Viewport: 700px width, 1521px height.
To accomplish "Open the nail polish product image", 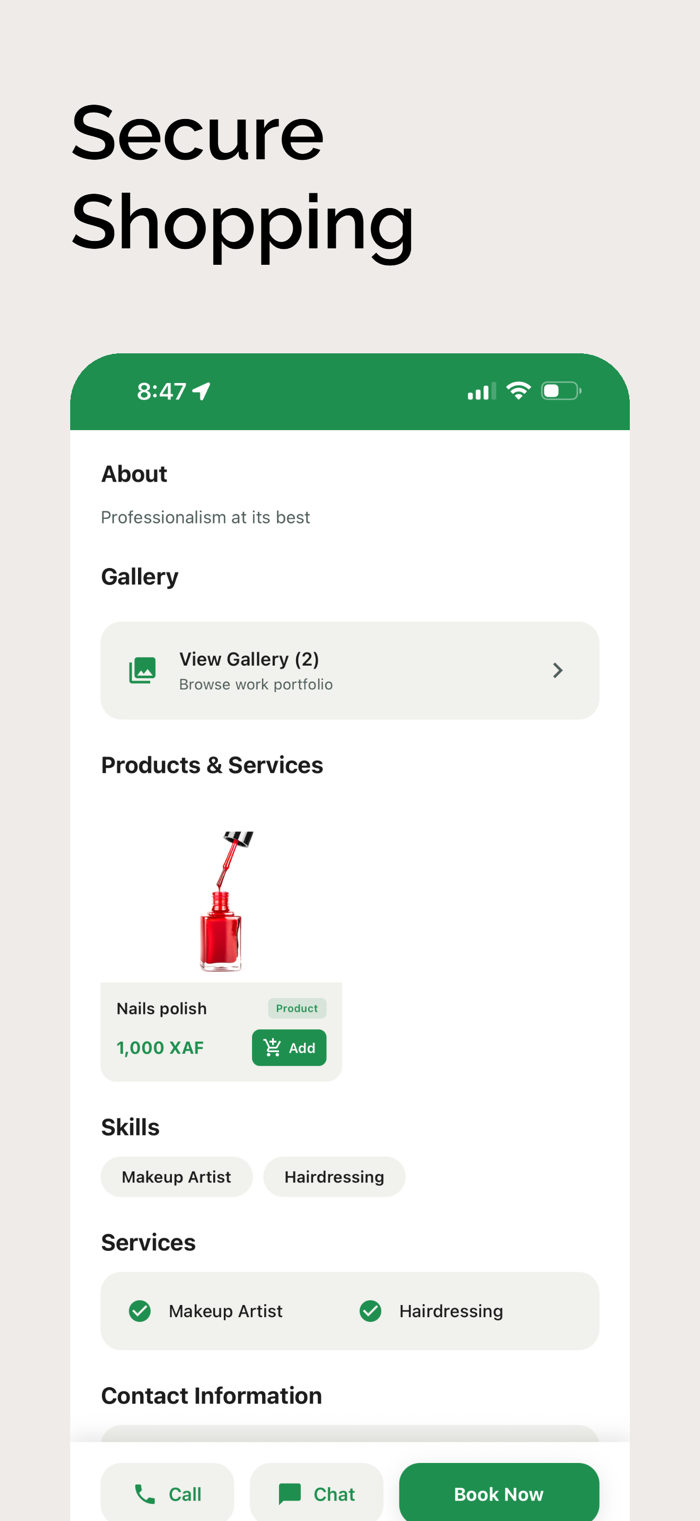I will tap(221, 899).
